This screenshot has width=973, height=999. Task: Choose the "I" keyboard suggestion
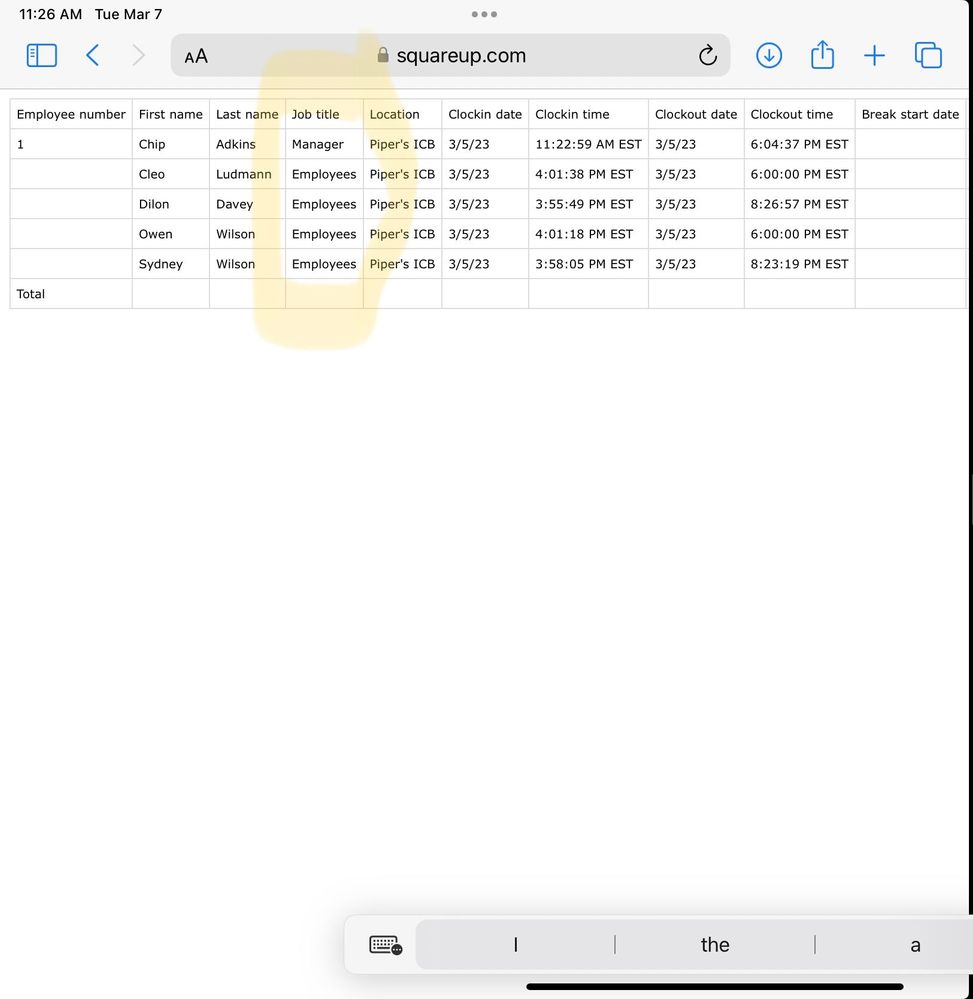coord(515,945)
